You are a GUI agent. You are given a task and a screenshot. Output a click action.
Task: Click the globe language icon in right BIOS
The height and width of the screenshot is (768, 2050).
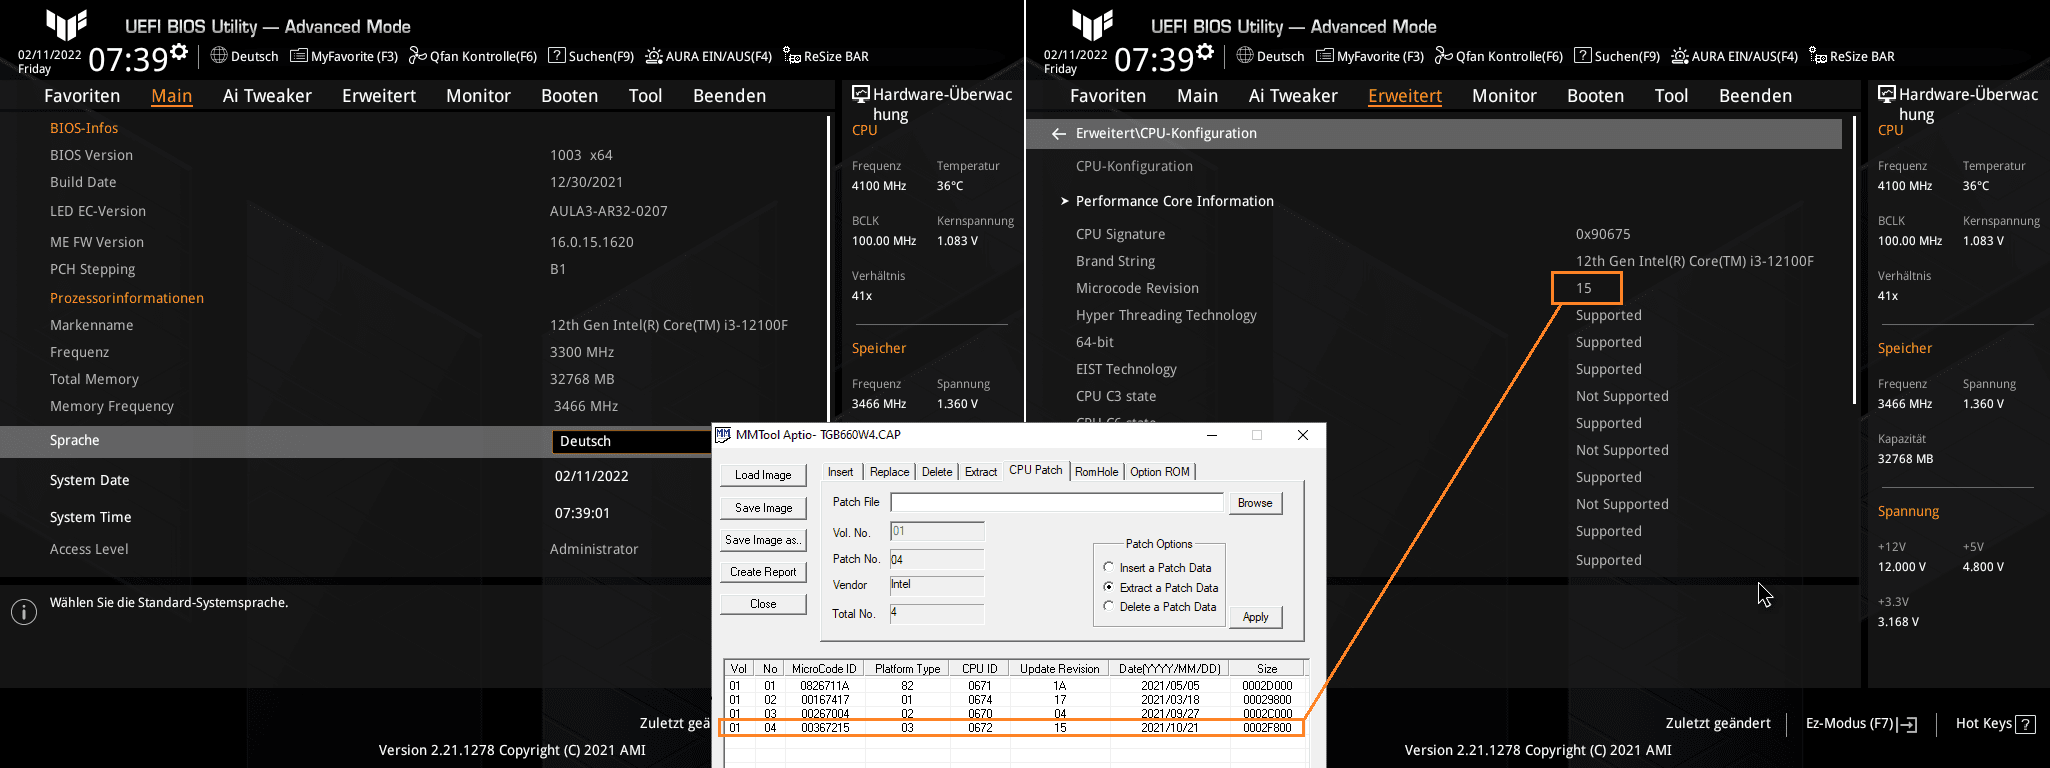point(1245,55)
